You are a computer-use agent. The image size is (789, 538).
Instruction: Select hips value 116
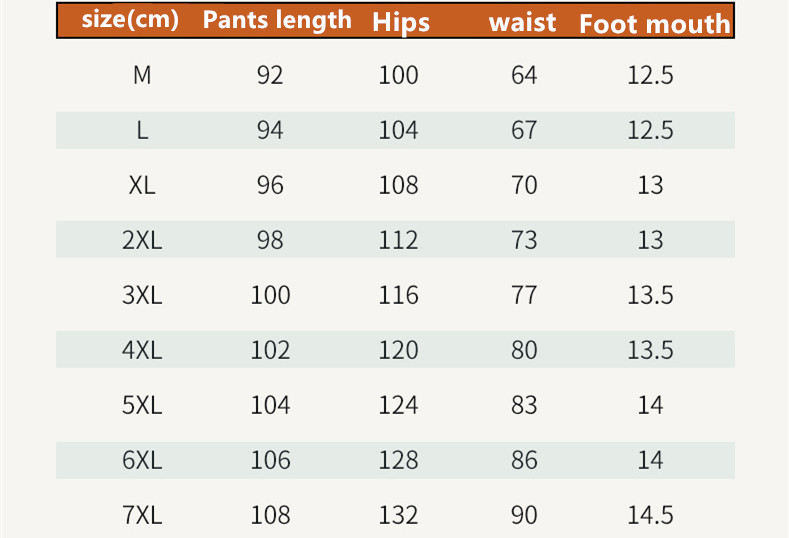(x=398, y=295)
